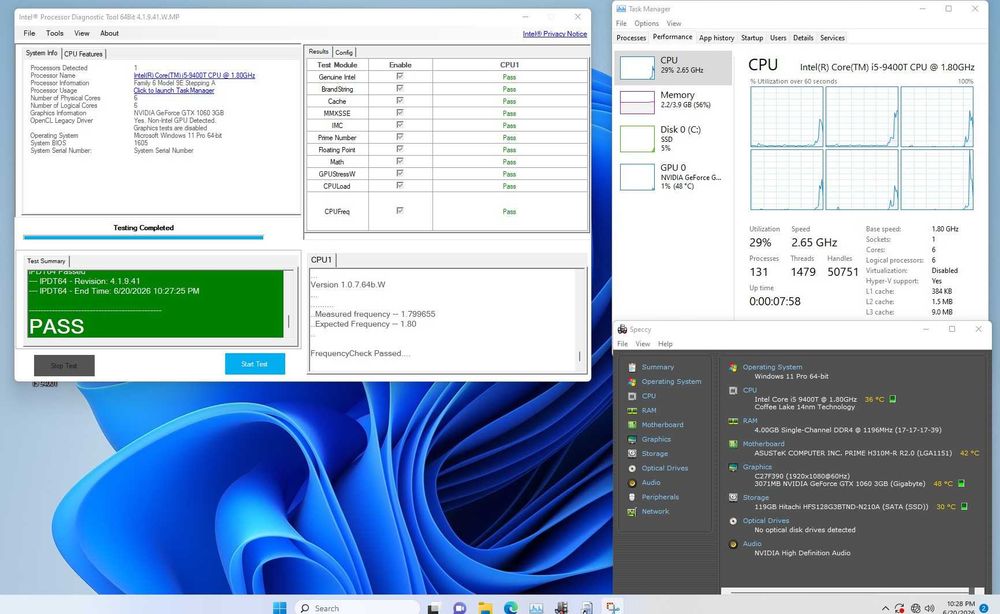The image size is (1000, 614).
Task: Click the Stop Test button
Action: [x=64, y=365]
